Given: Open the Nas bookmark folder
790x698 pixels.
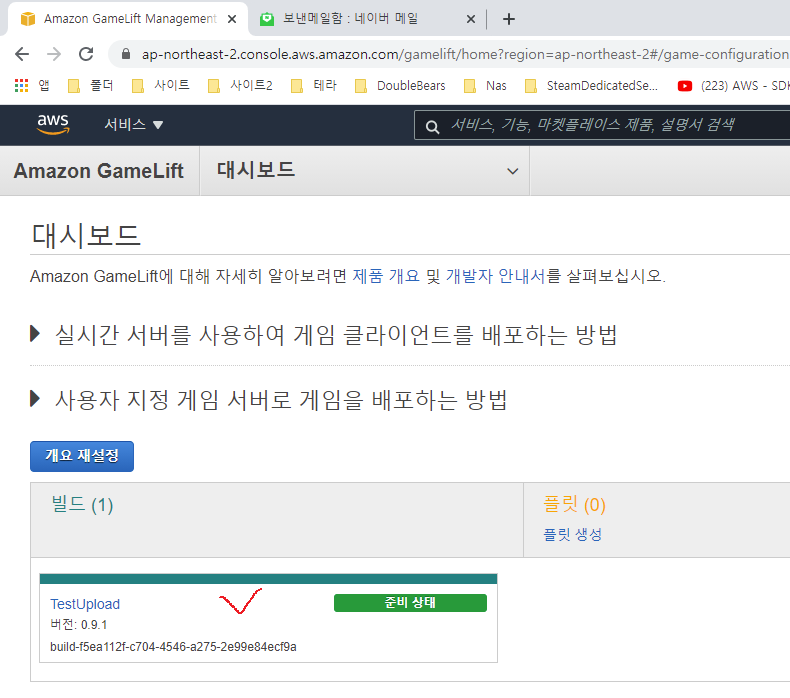Looking at the screenshot, I should (485, 86).
